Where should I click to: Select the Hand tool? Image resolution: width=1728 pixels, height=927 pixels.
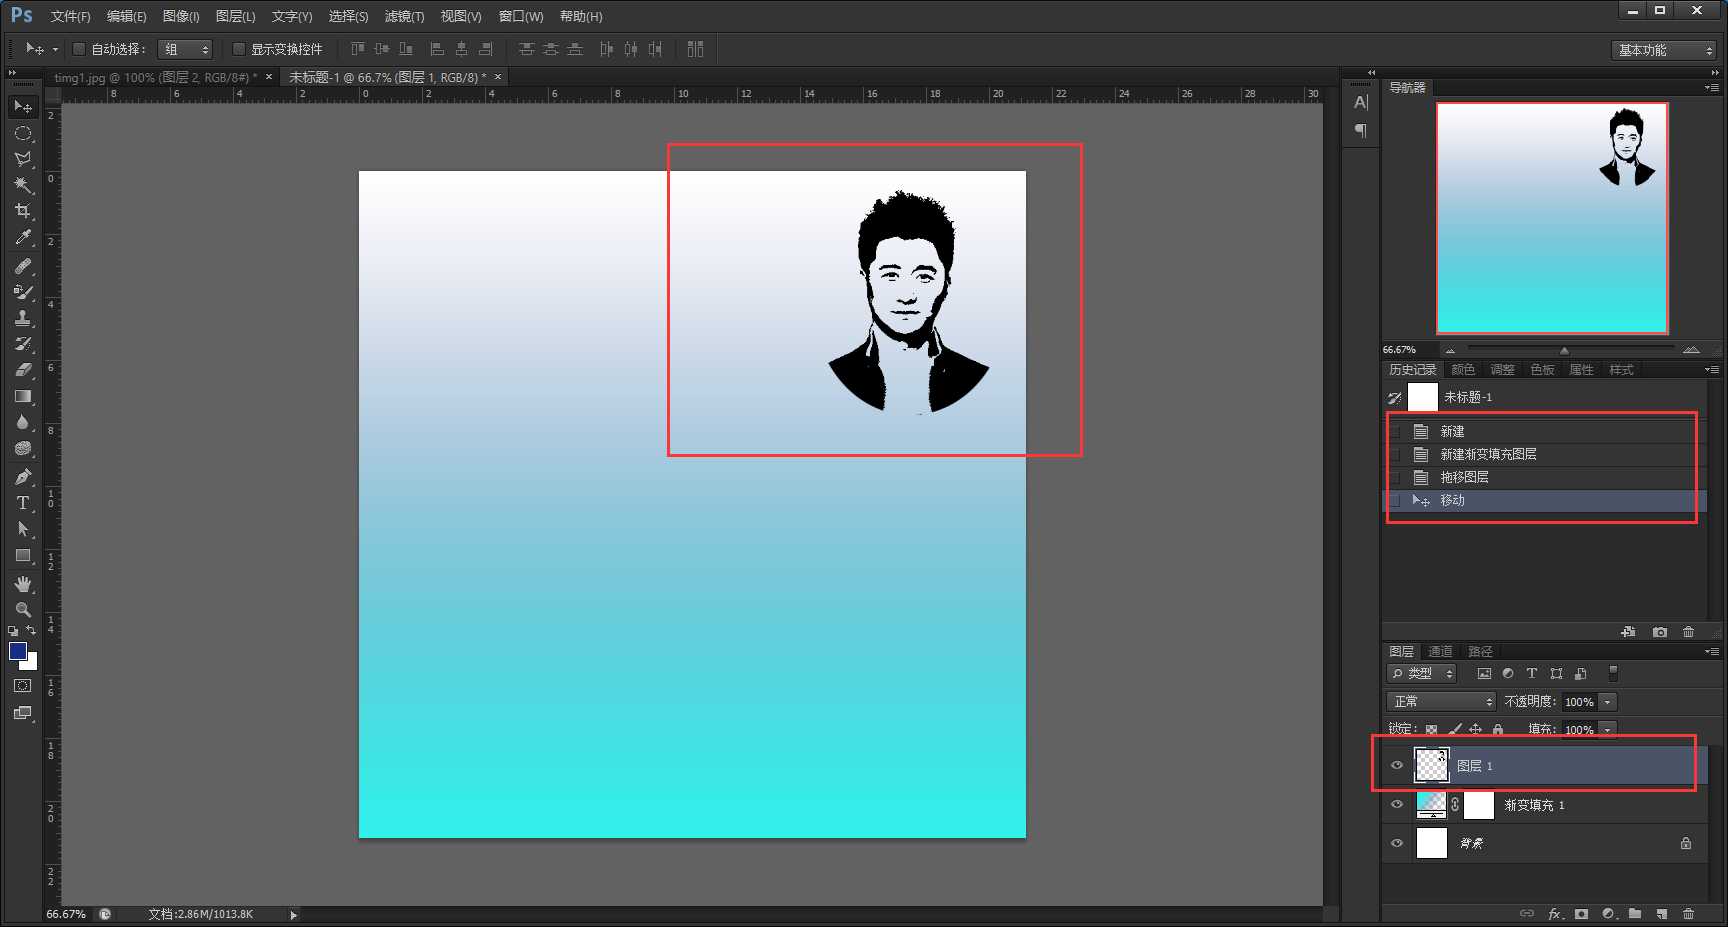click(23, 584)
